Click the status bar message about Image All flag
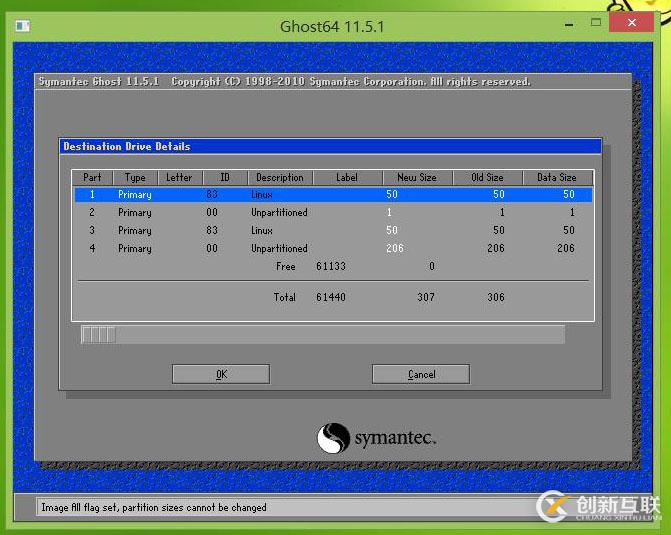The height and width of the screenshot is (535, 671). (x=154, y=508)
